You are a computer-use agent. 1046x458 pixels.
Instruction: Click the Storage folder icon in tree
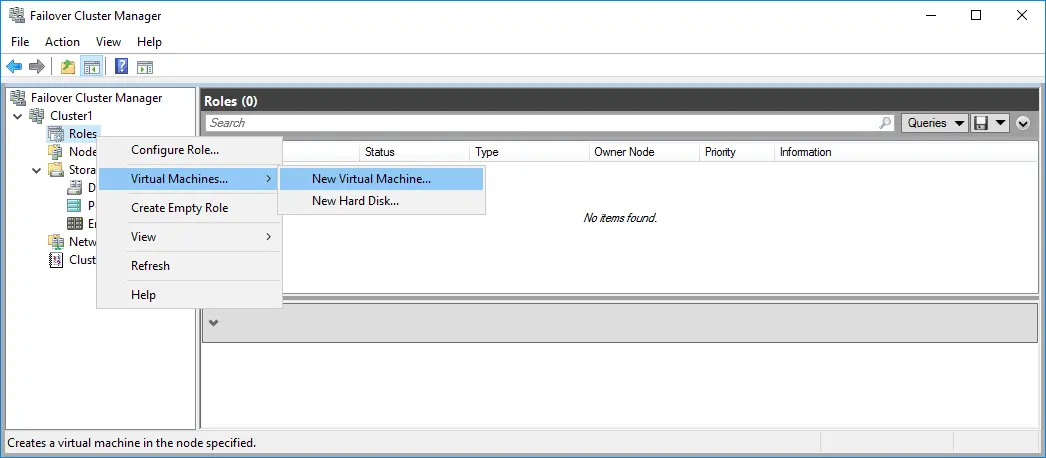[56, 170]
